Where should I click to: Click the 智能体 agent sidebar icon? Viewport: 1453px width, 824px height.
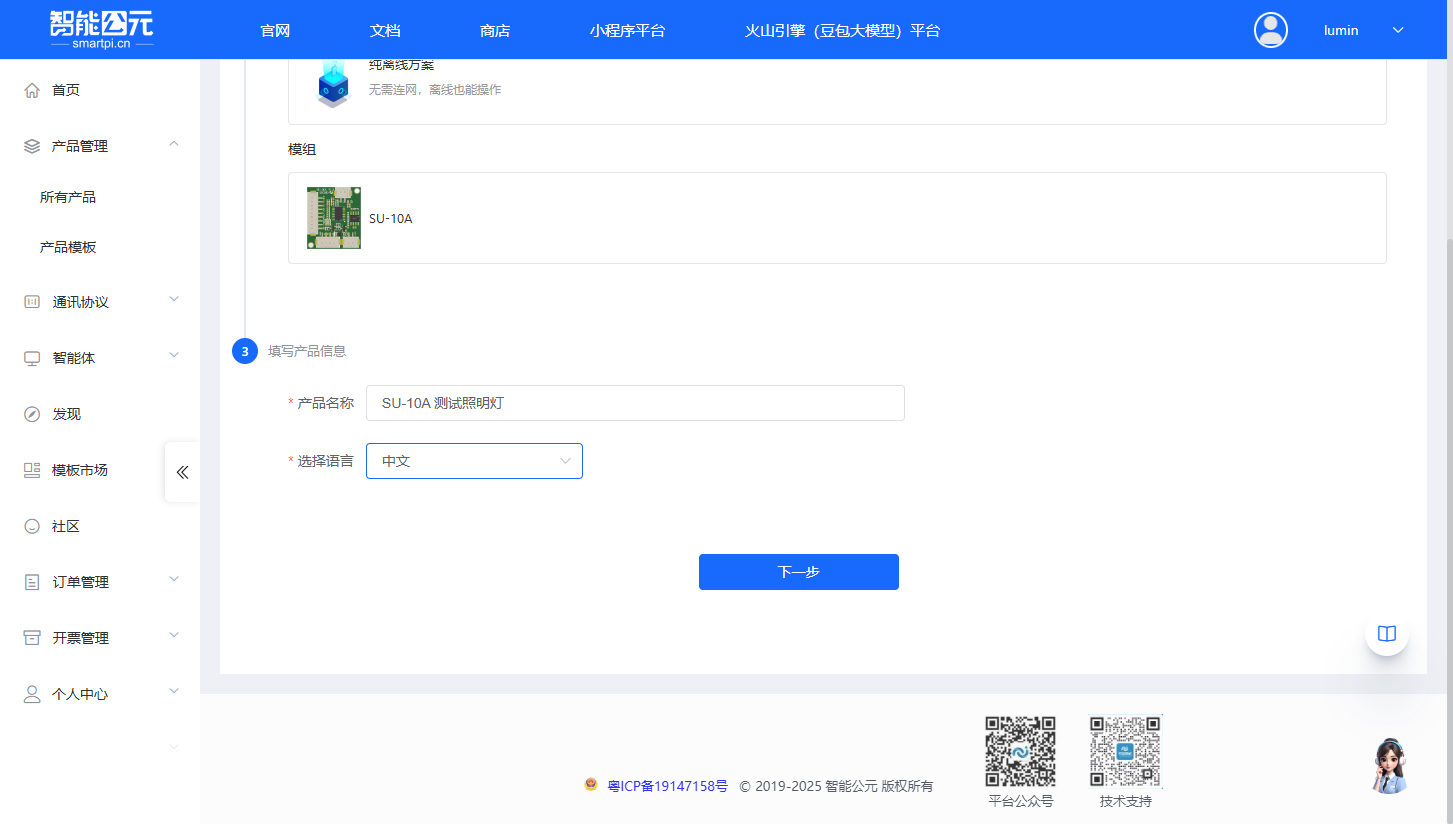pyautogui.click(x=31, y=357)
